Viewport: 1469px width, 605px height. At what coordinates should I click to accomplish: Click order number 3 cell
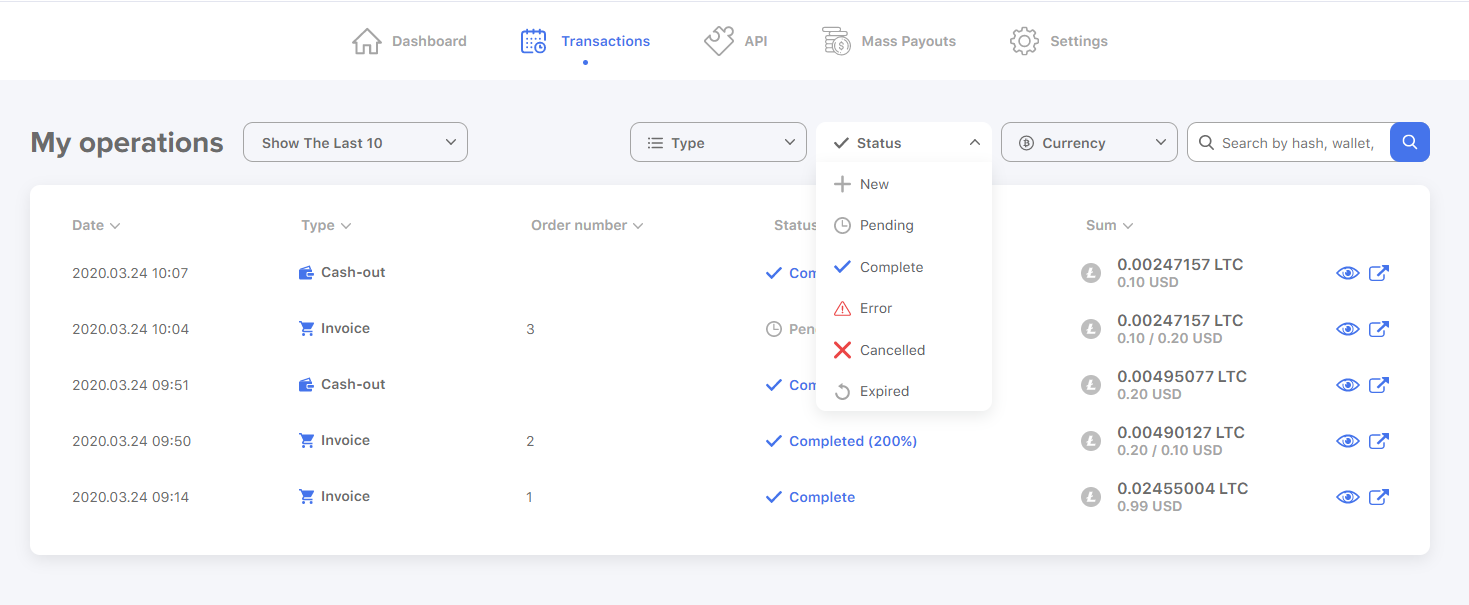(x=530, y=329)
